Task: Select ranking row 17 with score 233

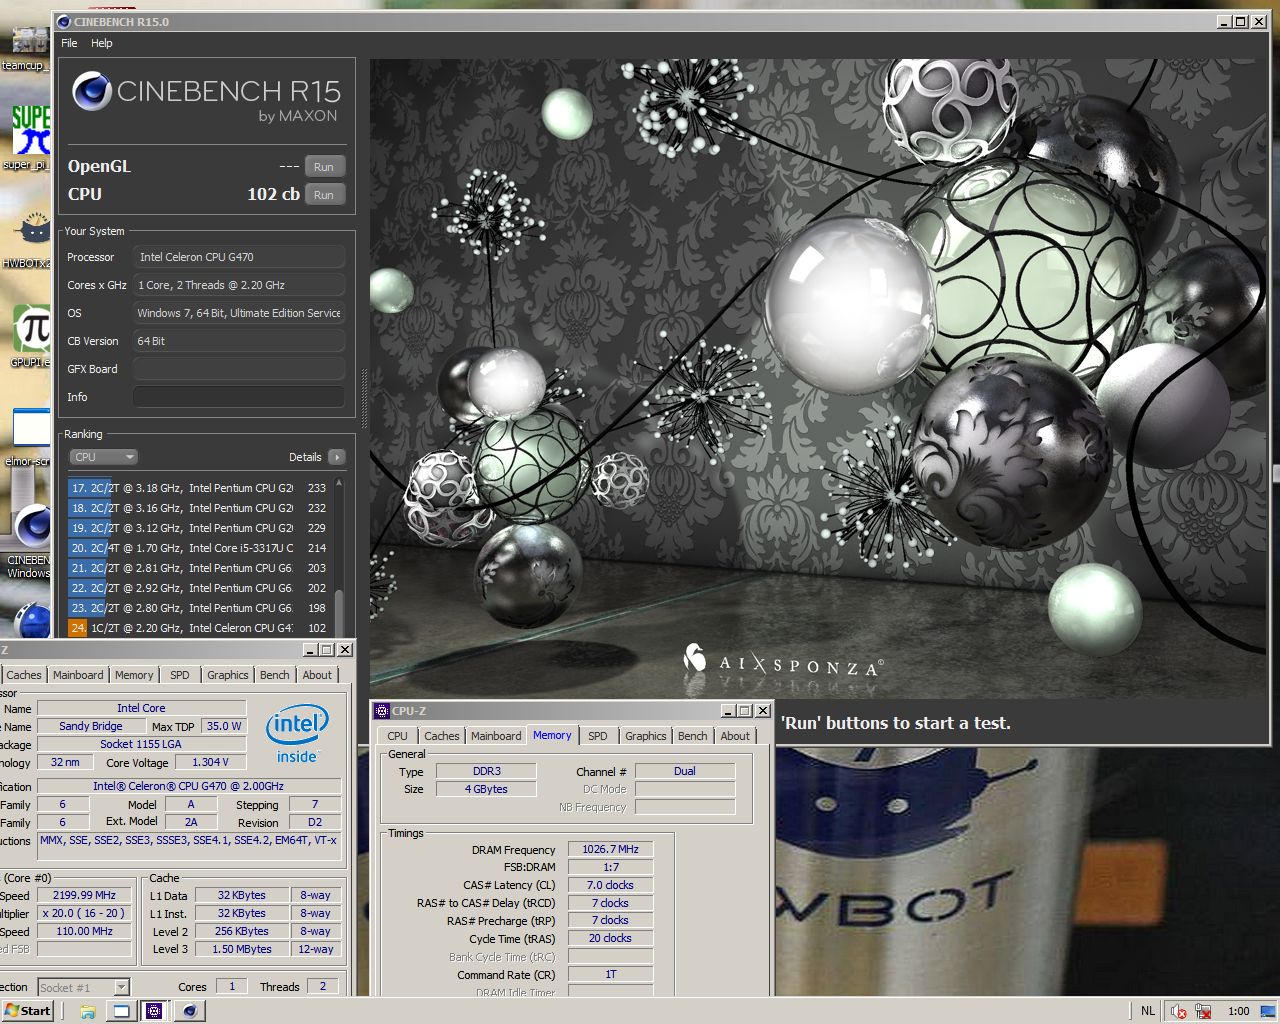Action: coord(199,488)
